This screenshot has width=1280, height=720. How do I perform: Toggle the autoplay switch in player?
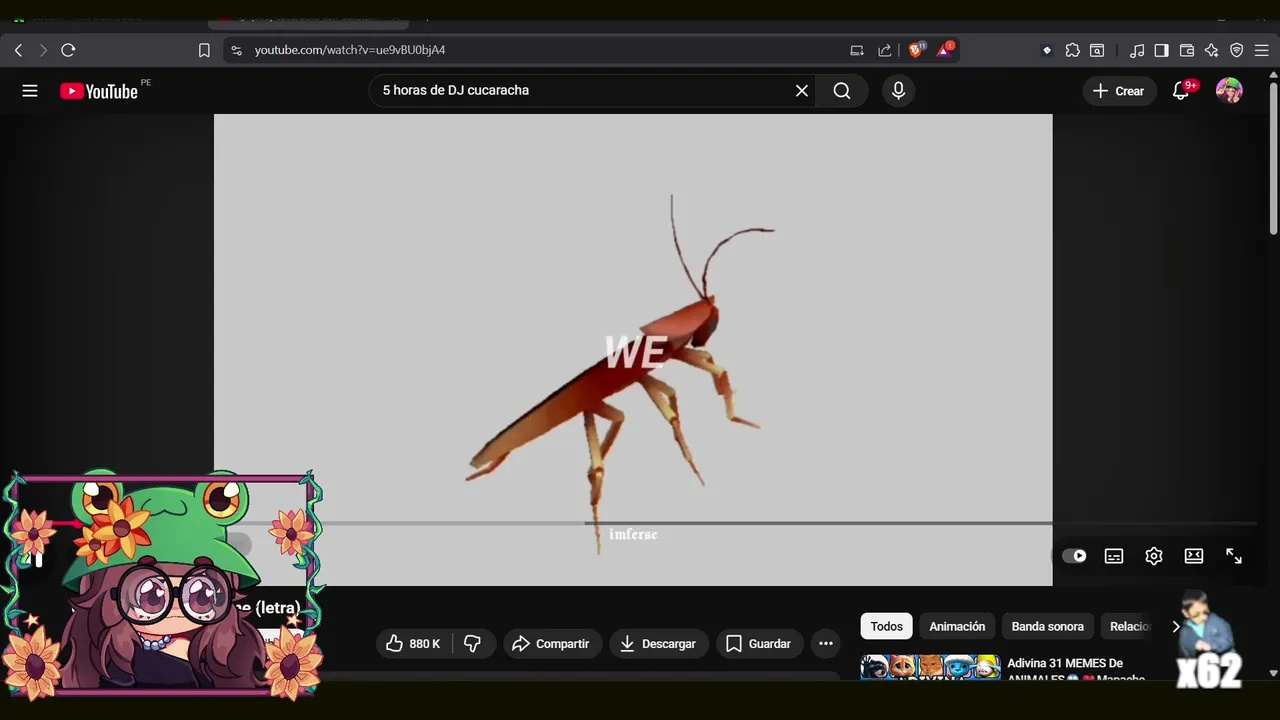1074,556
